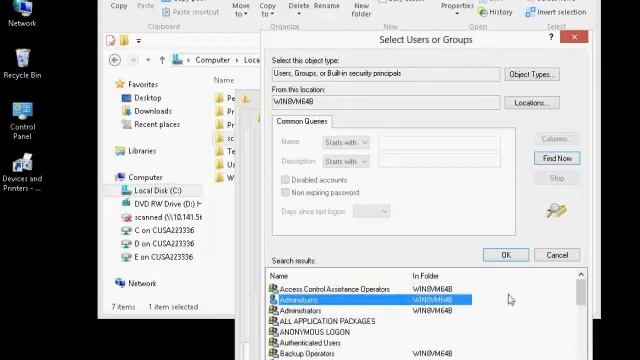The height and width of the screenshot is (360, 640).
Task: Select Favorites in the navigation pane
Action: click(x=137, y=84)
